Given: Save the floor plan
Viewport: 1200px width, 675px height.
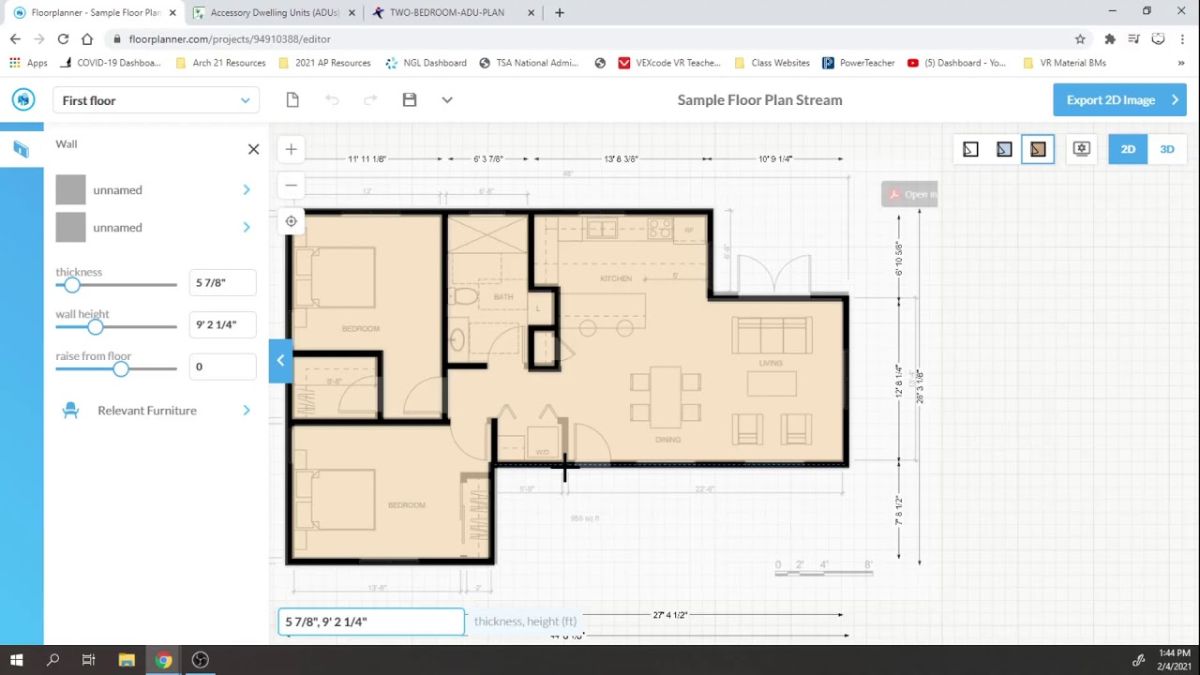Looking at the screenshot, I should pos(408,99).
